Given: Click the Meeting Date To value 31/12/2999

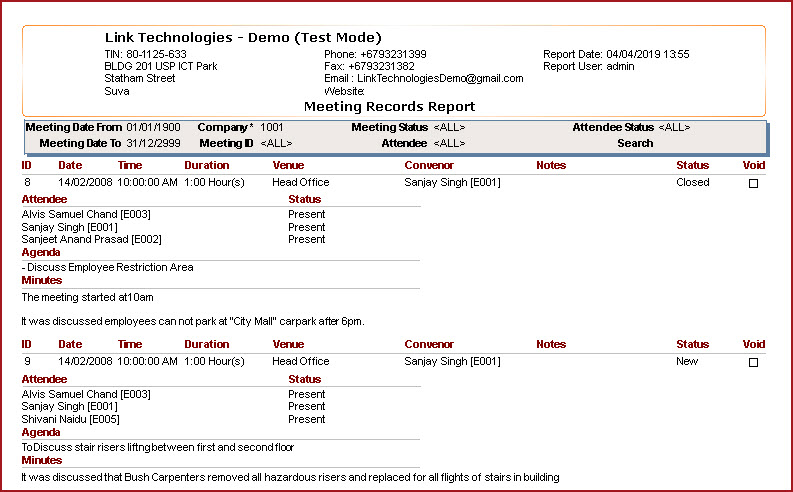Looking at the screenshot, I should [x=153, y=144].
